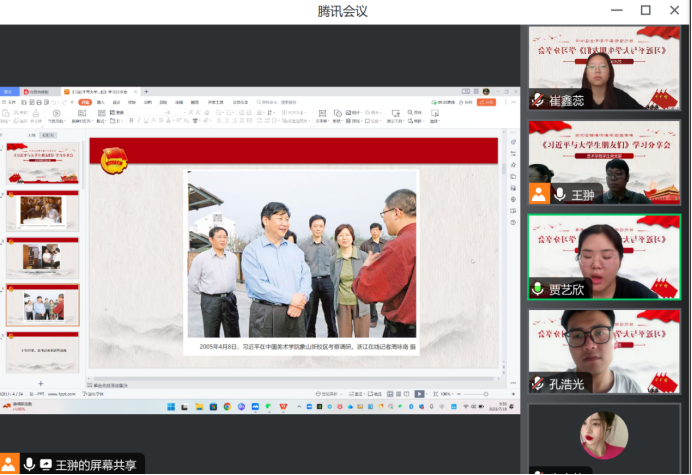Open WPS Office from the Windows taskbar
Viewport: 692px width, 475px height.
tap(283, 406)
